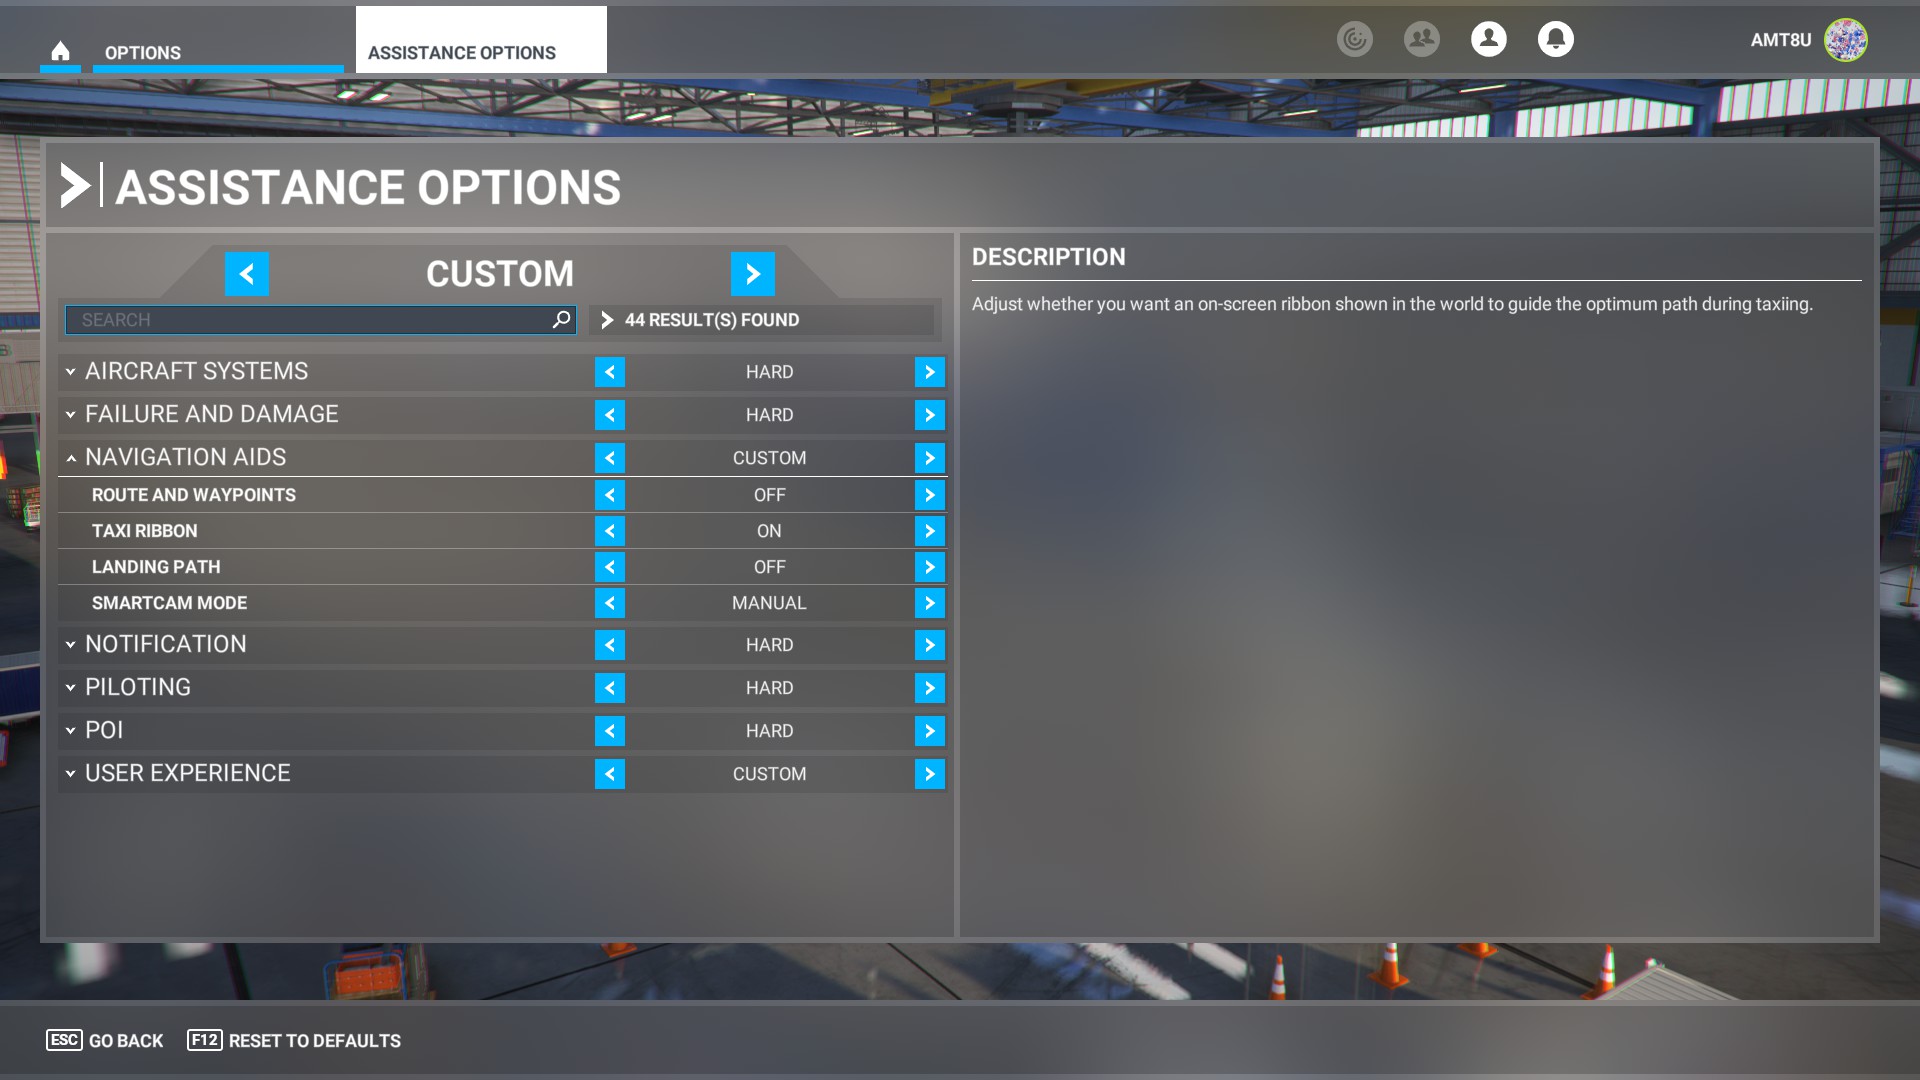Collapse the Navigation Aids section
Viewport: 1920px width, 1080px height.
click(x=71, y=456)
